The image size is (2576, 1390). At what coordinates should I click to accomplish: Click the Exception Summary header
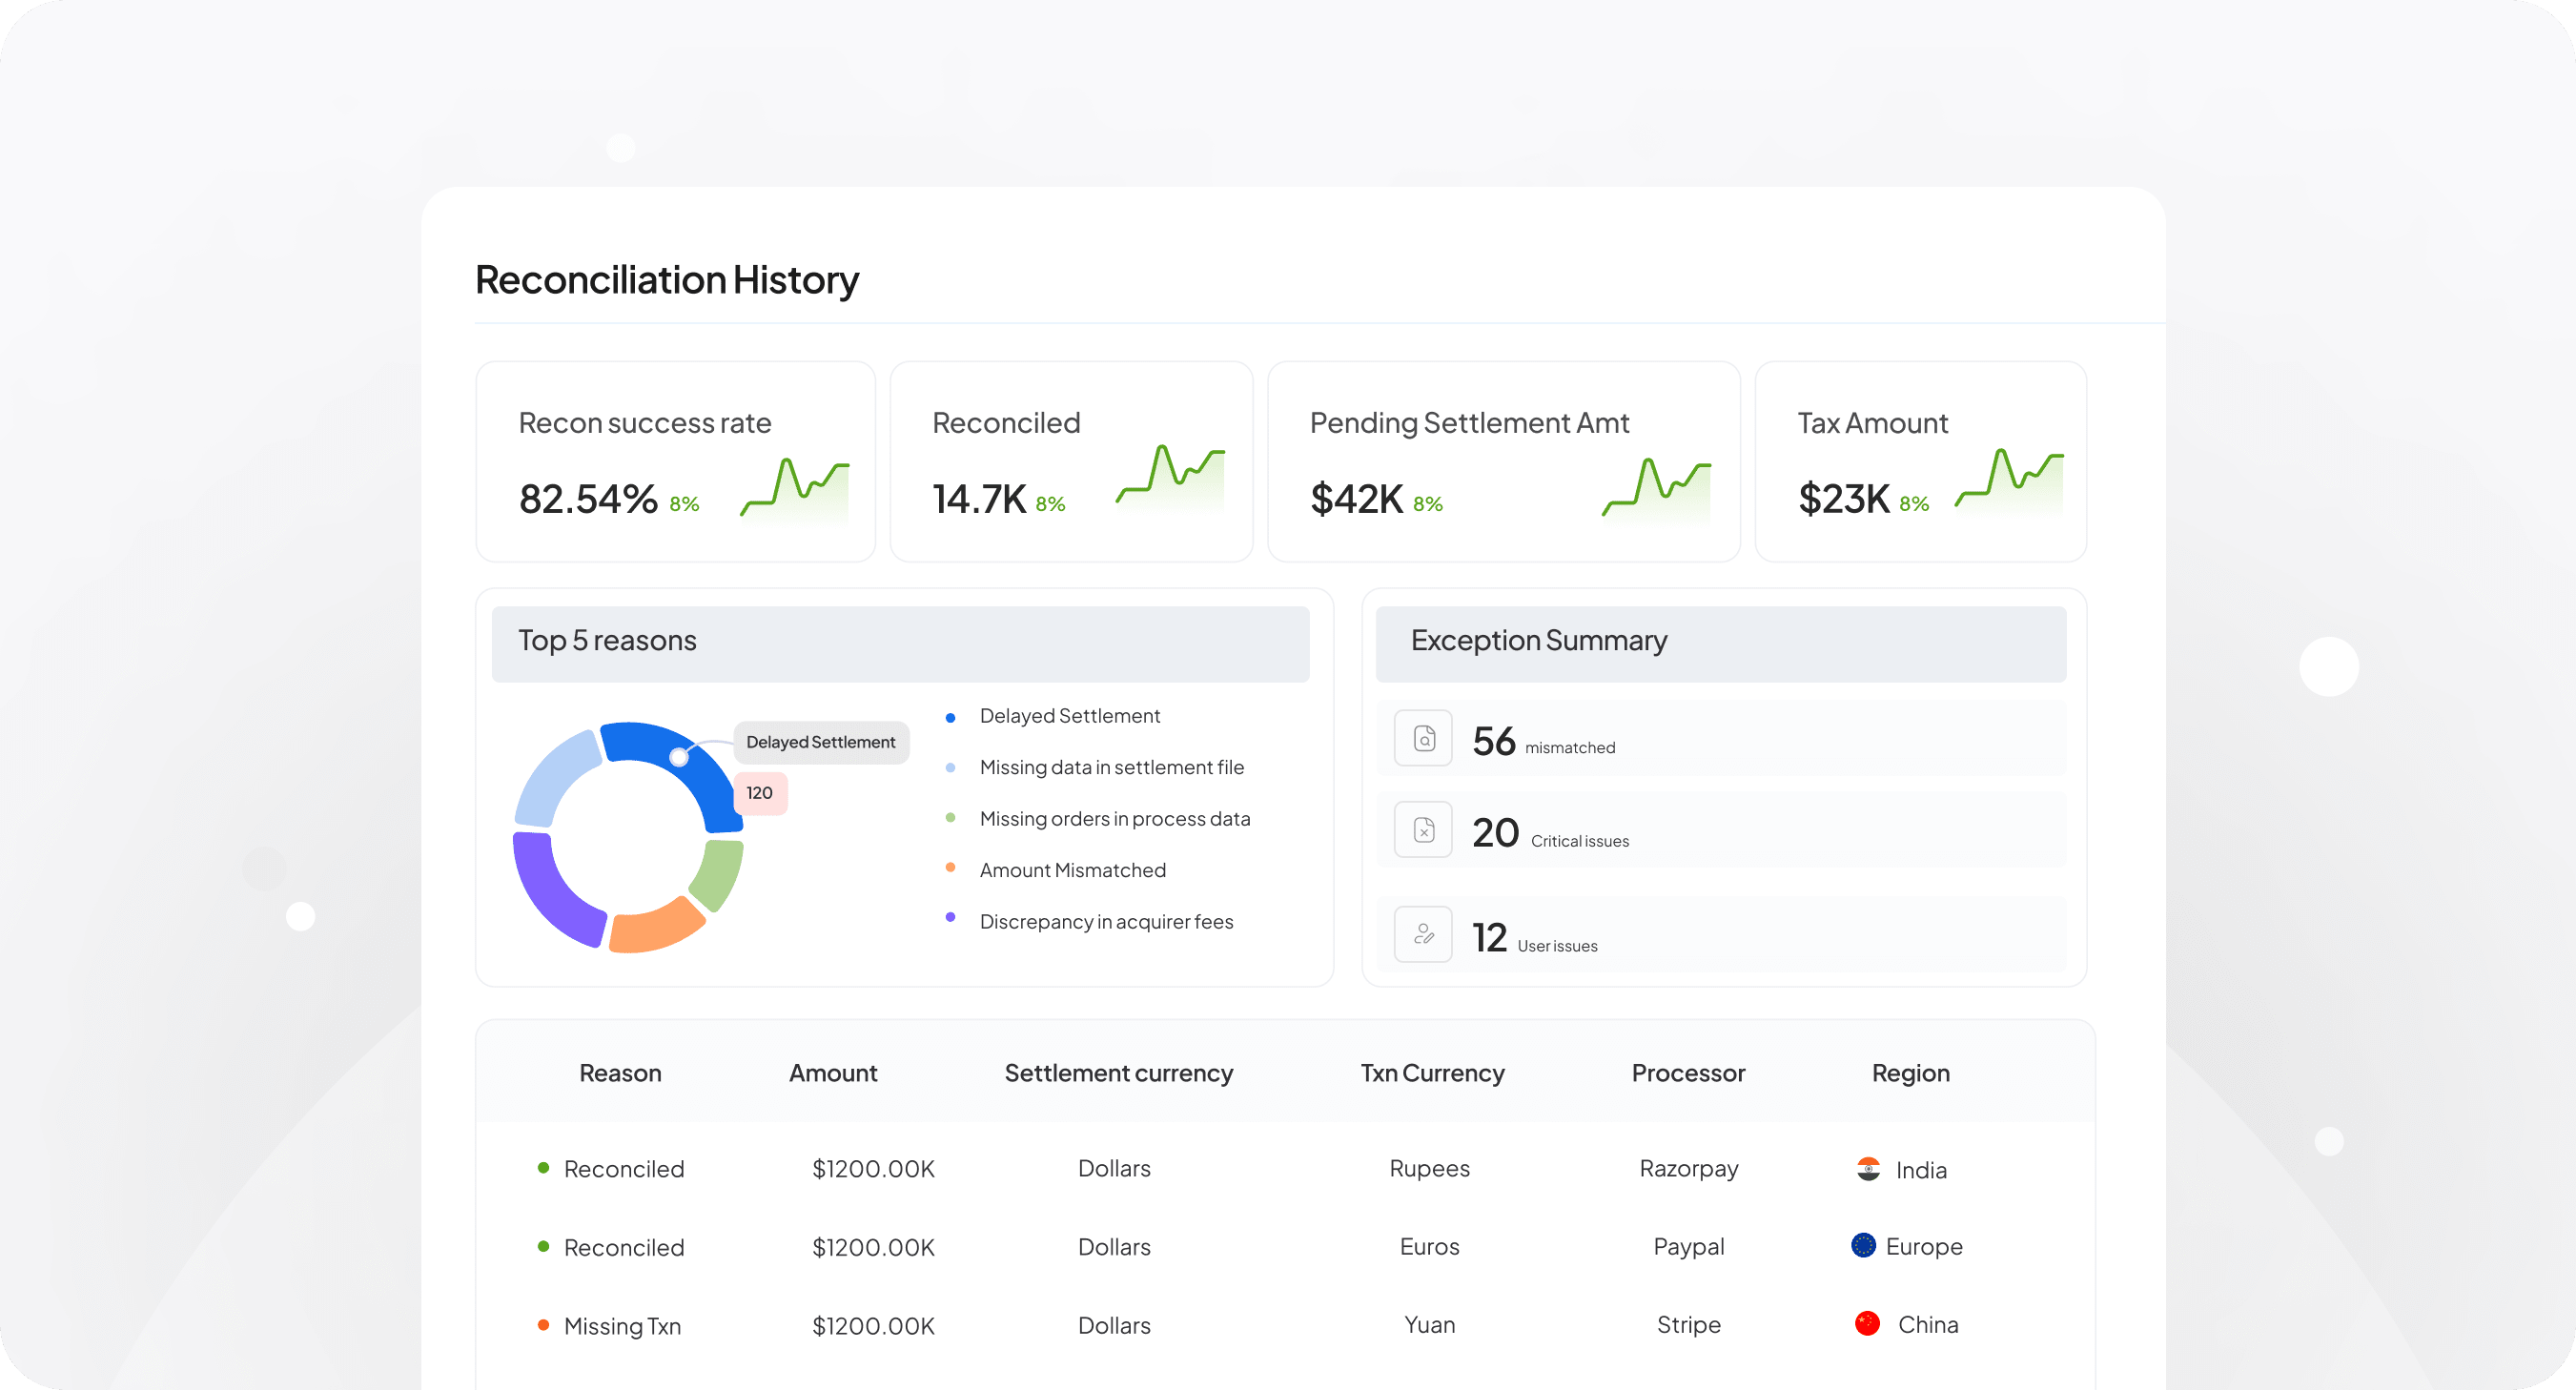(1721, 644)
